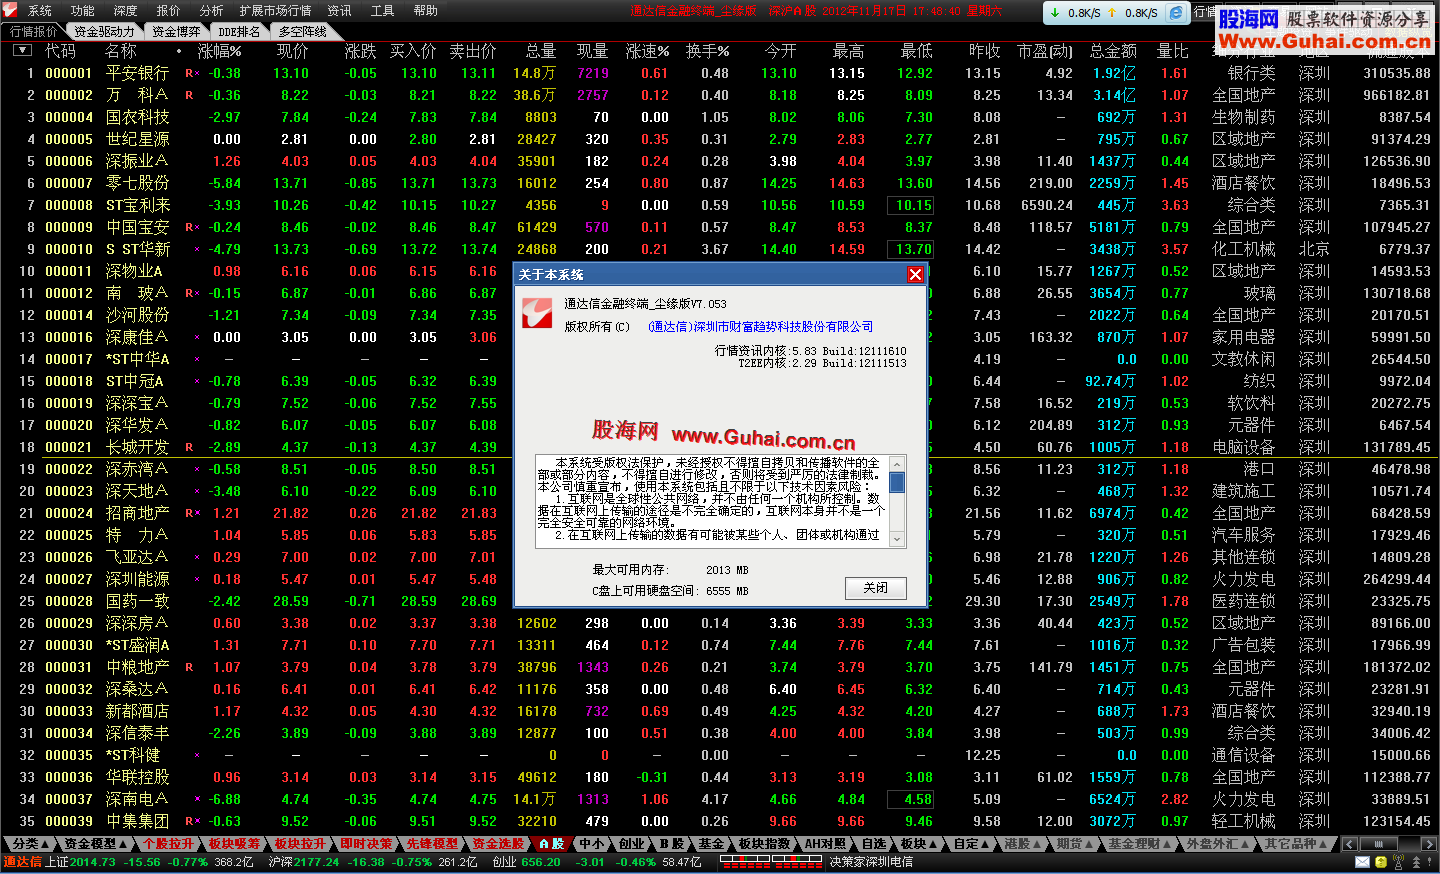Open the 扩展市场行情 menu
The image size is (1440, 874).
(x=276, y=11)
